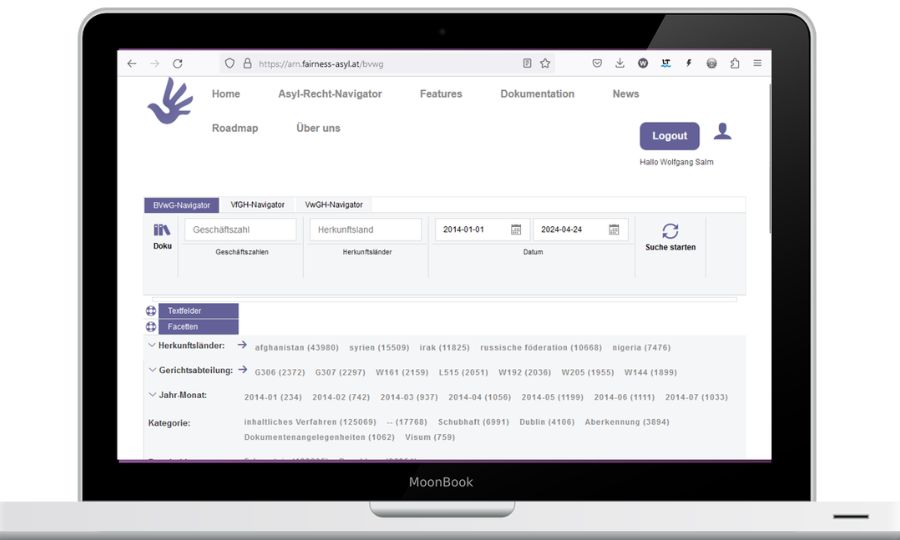This screenshot has width=900, height=540.
Task: Open the Home menu item
Action: point(226,94)
